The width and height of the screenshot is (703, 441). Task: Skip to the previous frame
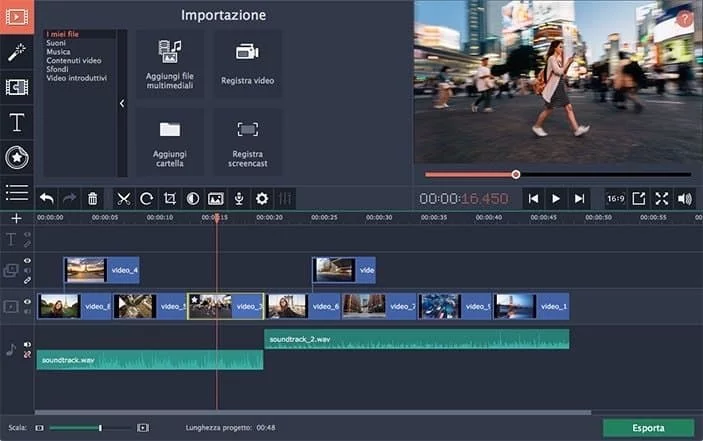(x=533, y=199)
